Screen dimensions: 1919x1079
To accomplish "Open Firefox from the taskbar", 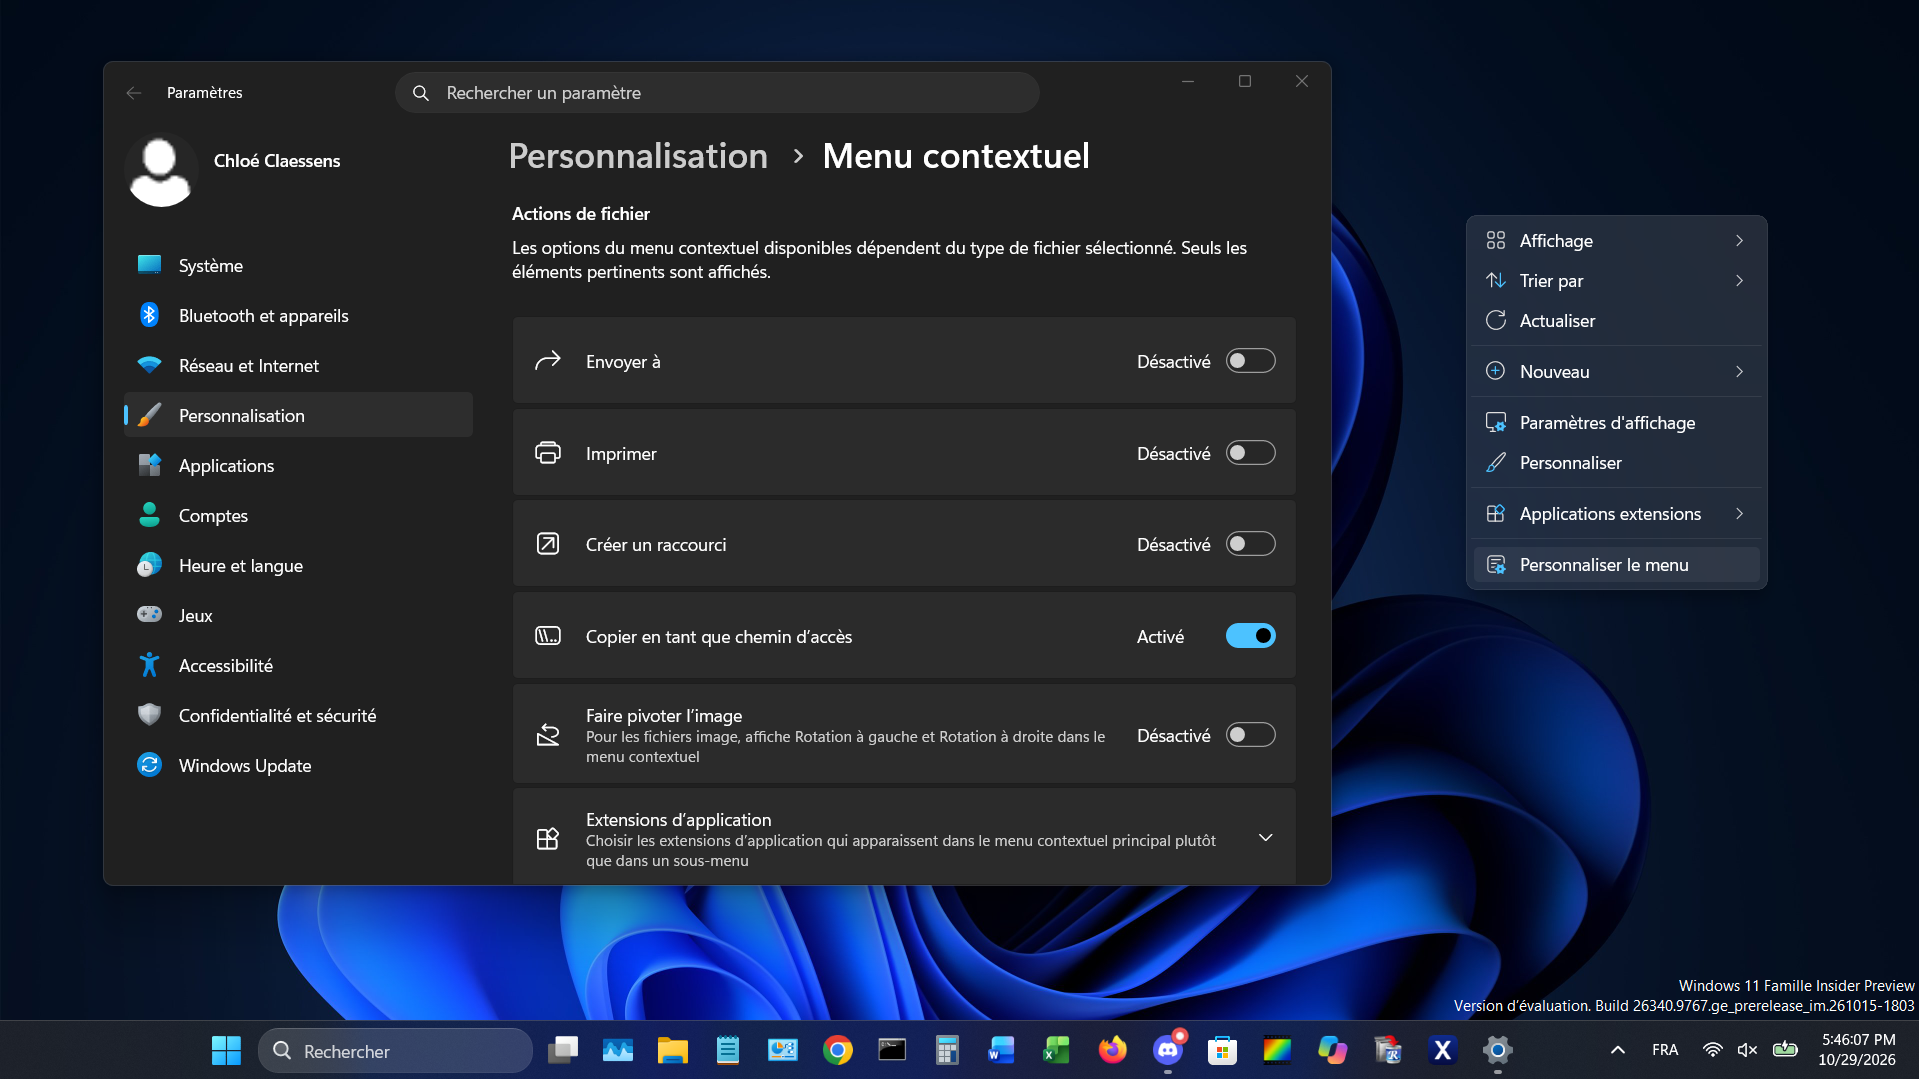I will (1113, 1050).
